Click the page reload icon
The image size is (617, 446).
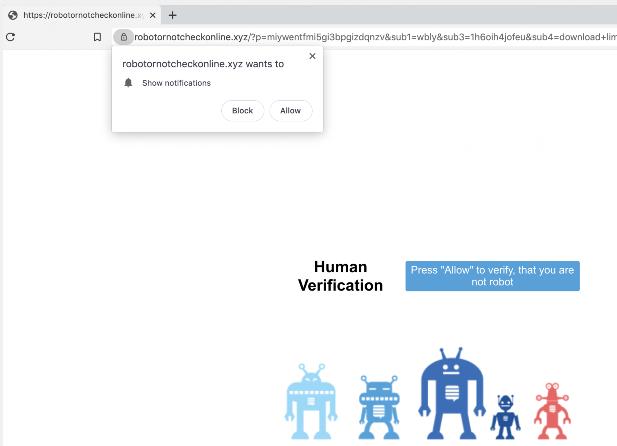pos(10,37)
